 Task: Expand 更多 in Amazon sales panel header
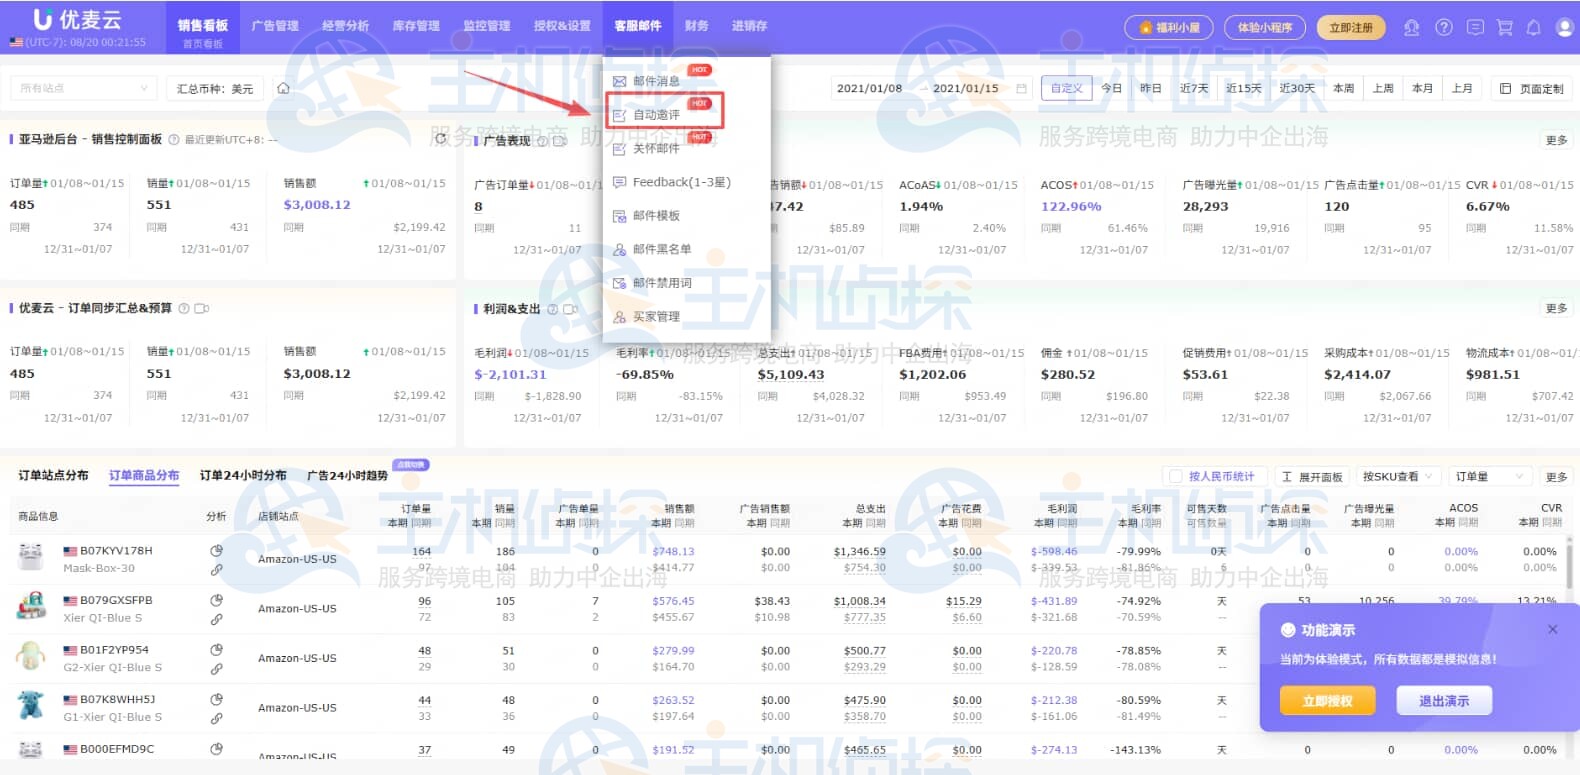click(x=1557, y=141)
